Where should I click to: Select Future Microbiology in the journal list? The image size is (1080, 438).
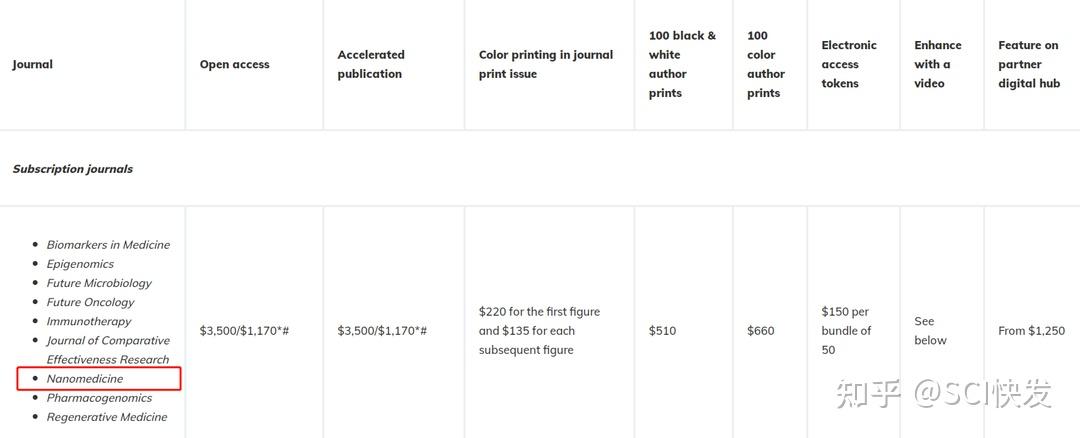click(99, 283)
